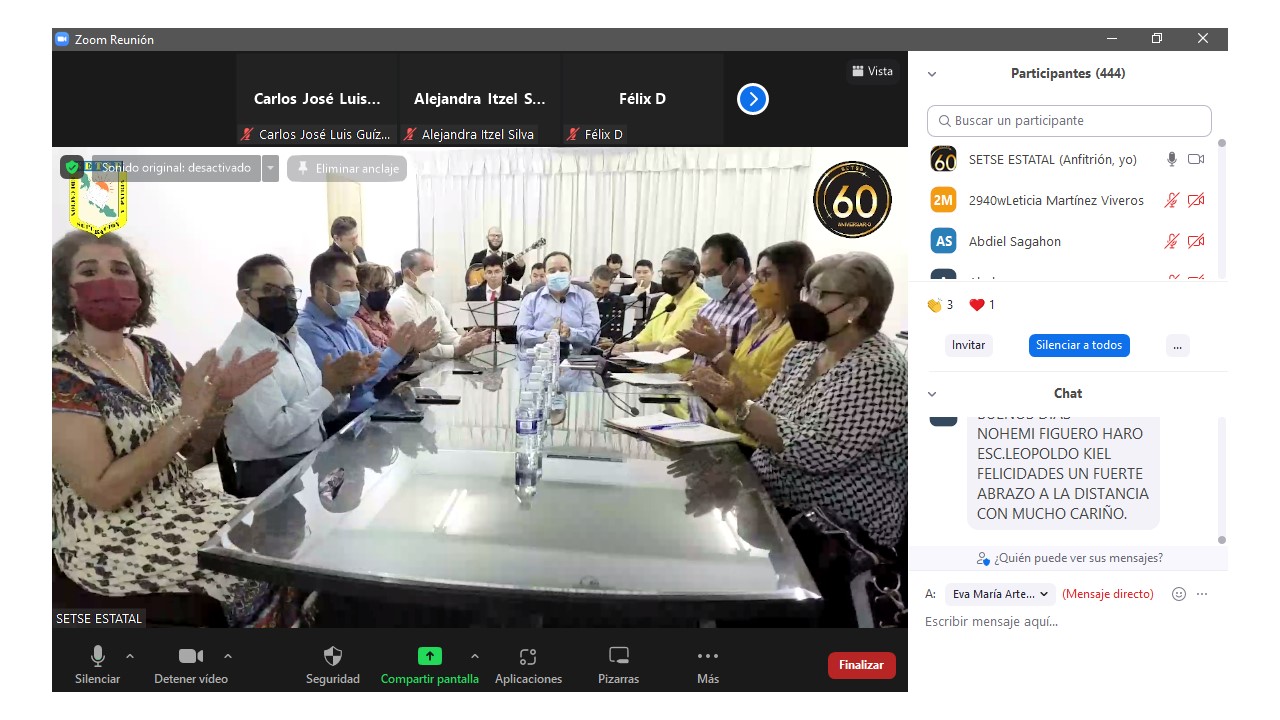Viewport: 1280px width, 720px height.
Task: Select Alejandra Itzel Silva video thumbnail
Action: 480,99
